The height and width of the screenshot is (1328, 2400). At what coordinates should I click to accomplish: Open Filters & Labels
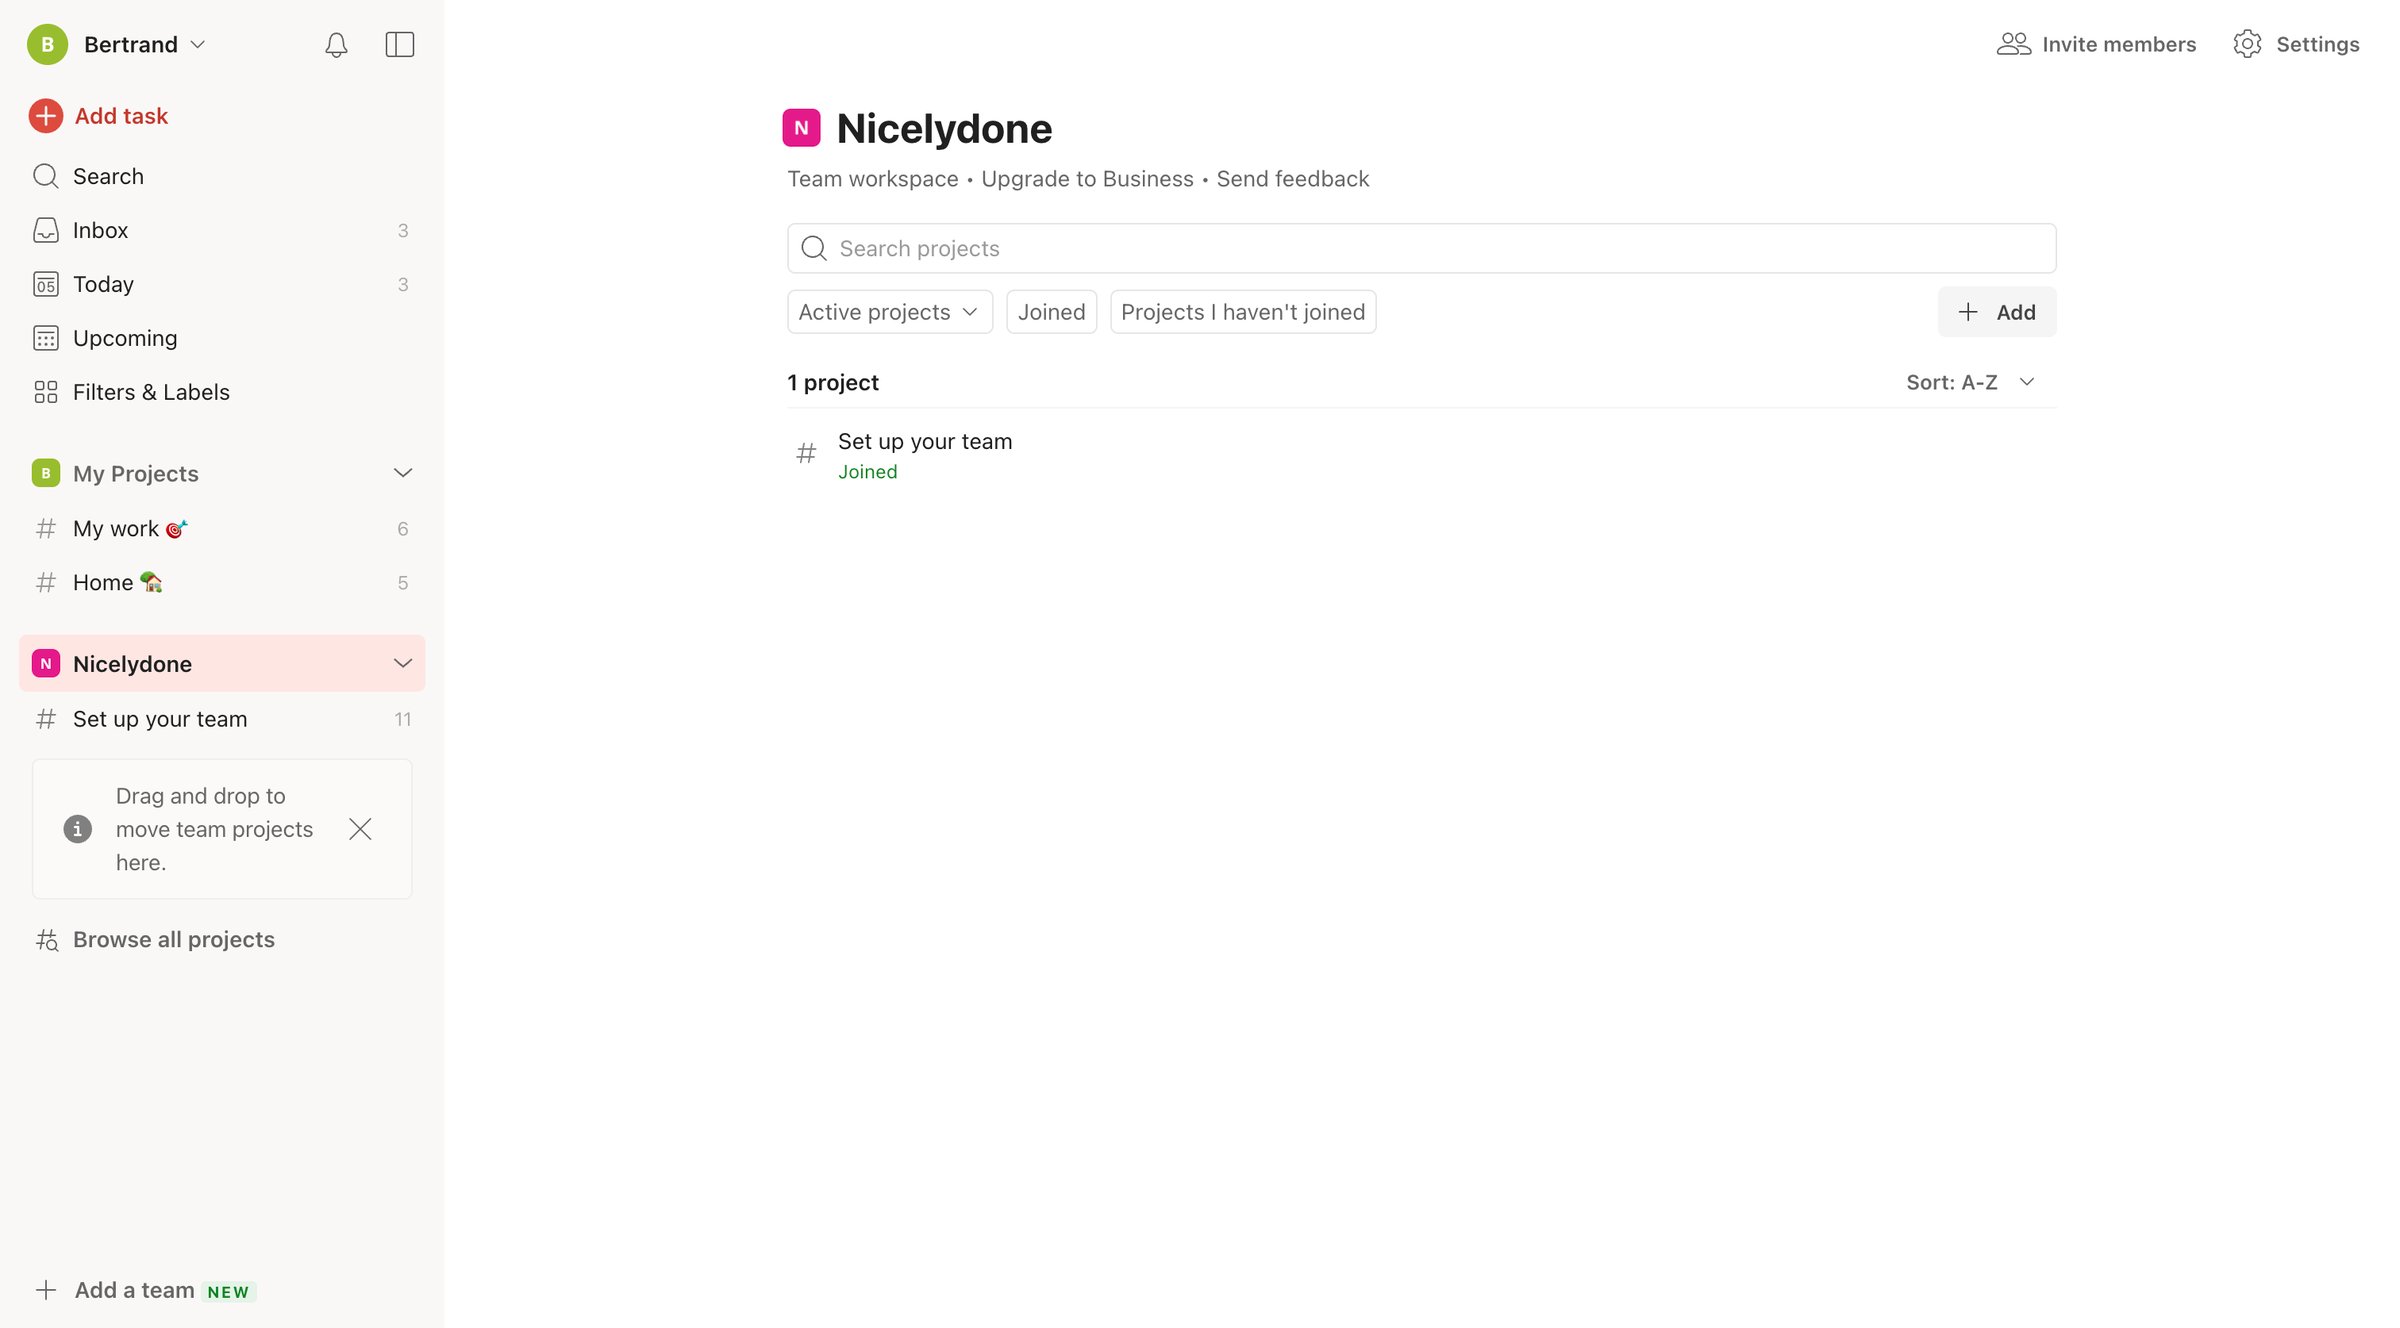(x=222, y=392)
